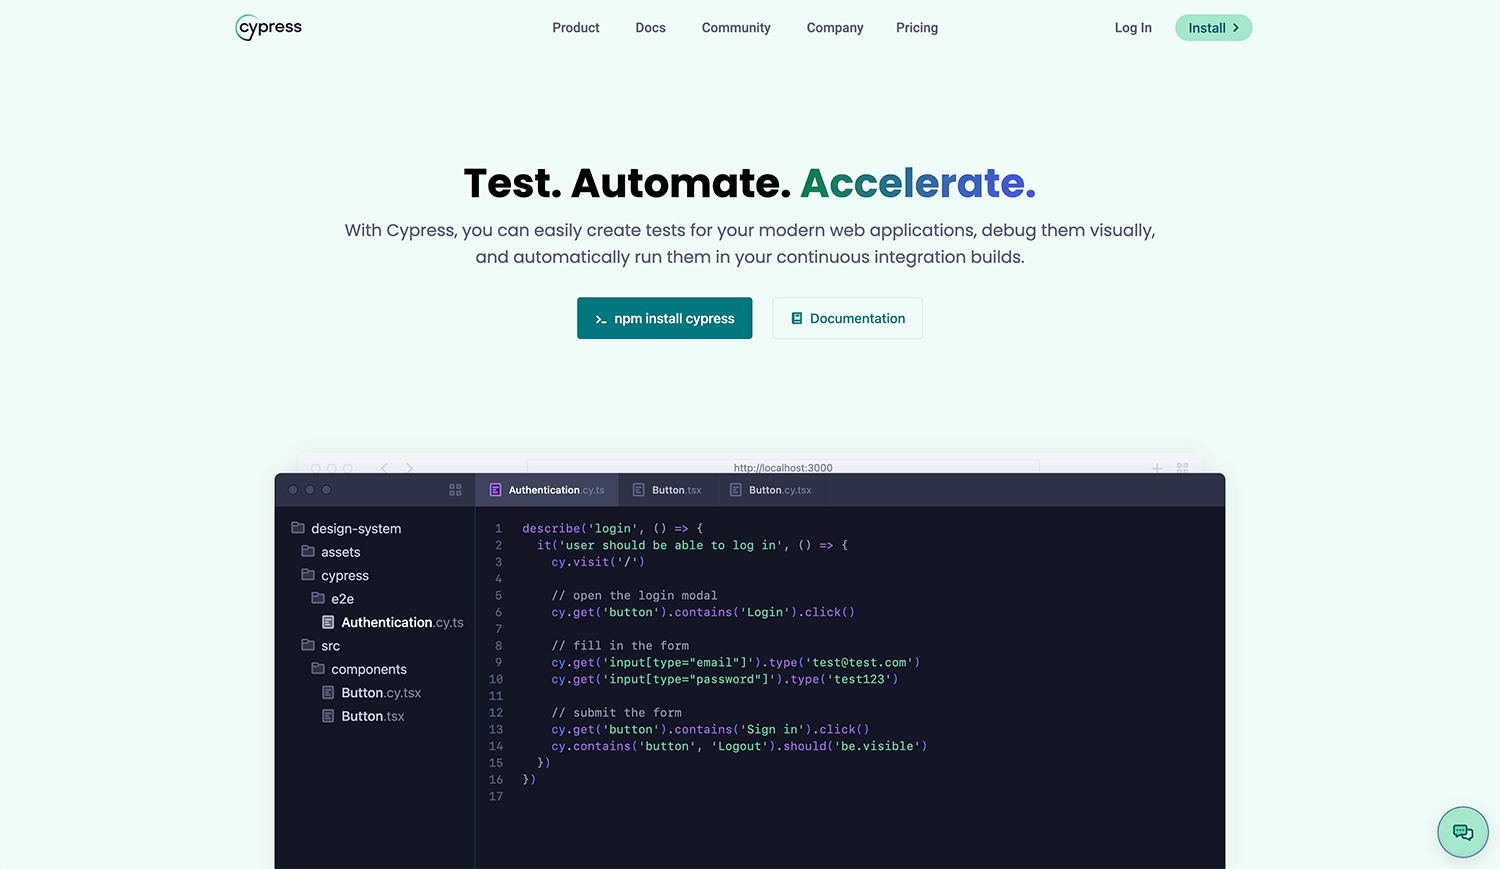The image size is (1500, 869).
Task: Click the file icon on Authentication tab
Action: pos(495,490)
